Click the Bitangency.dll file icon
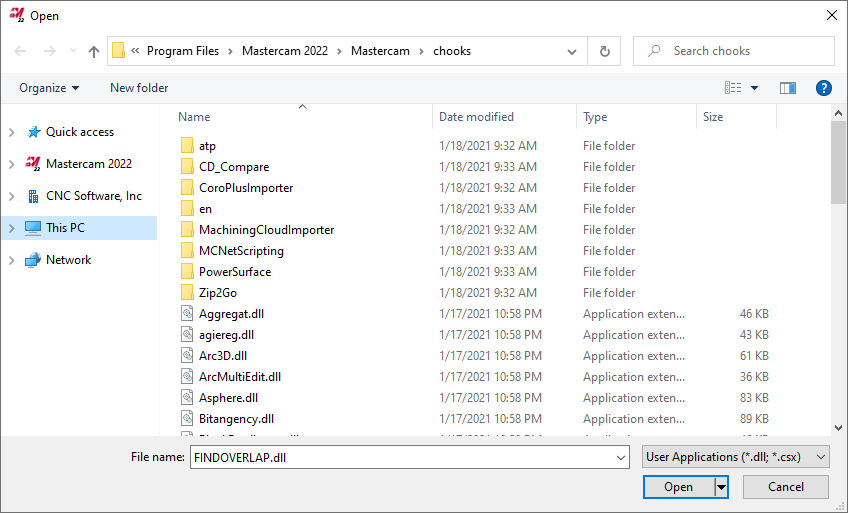This screenshot has width=848, height=513. point(187,418)
